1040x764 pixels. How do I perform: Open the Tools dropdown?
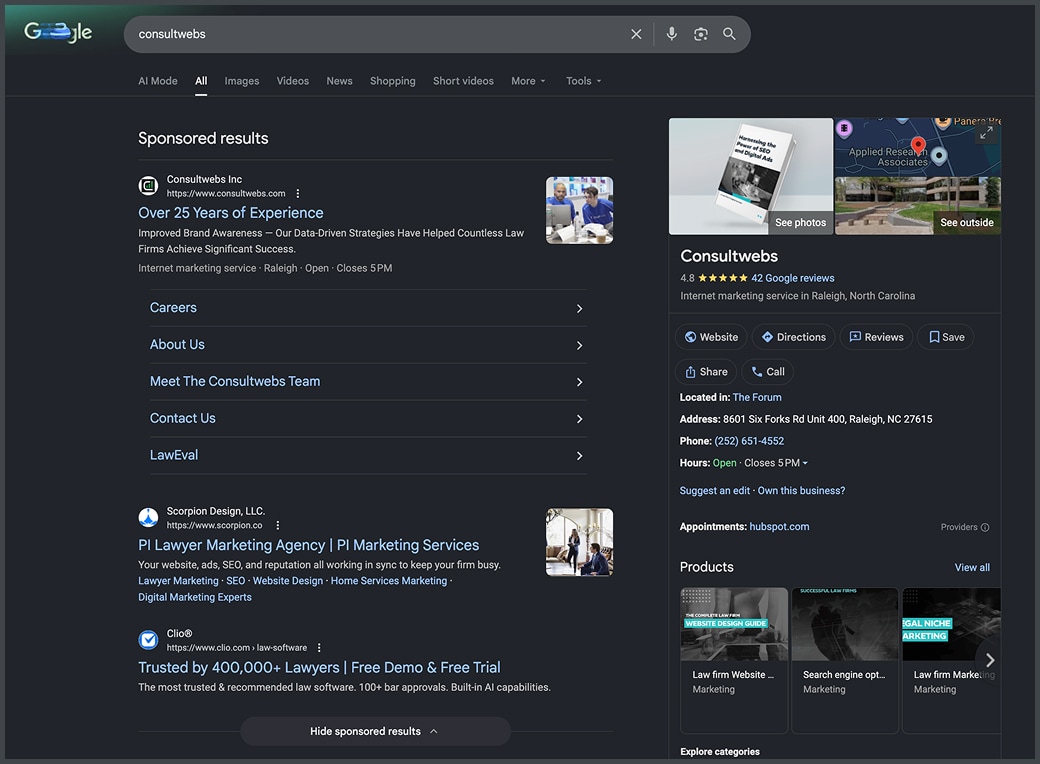583,80
